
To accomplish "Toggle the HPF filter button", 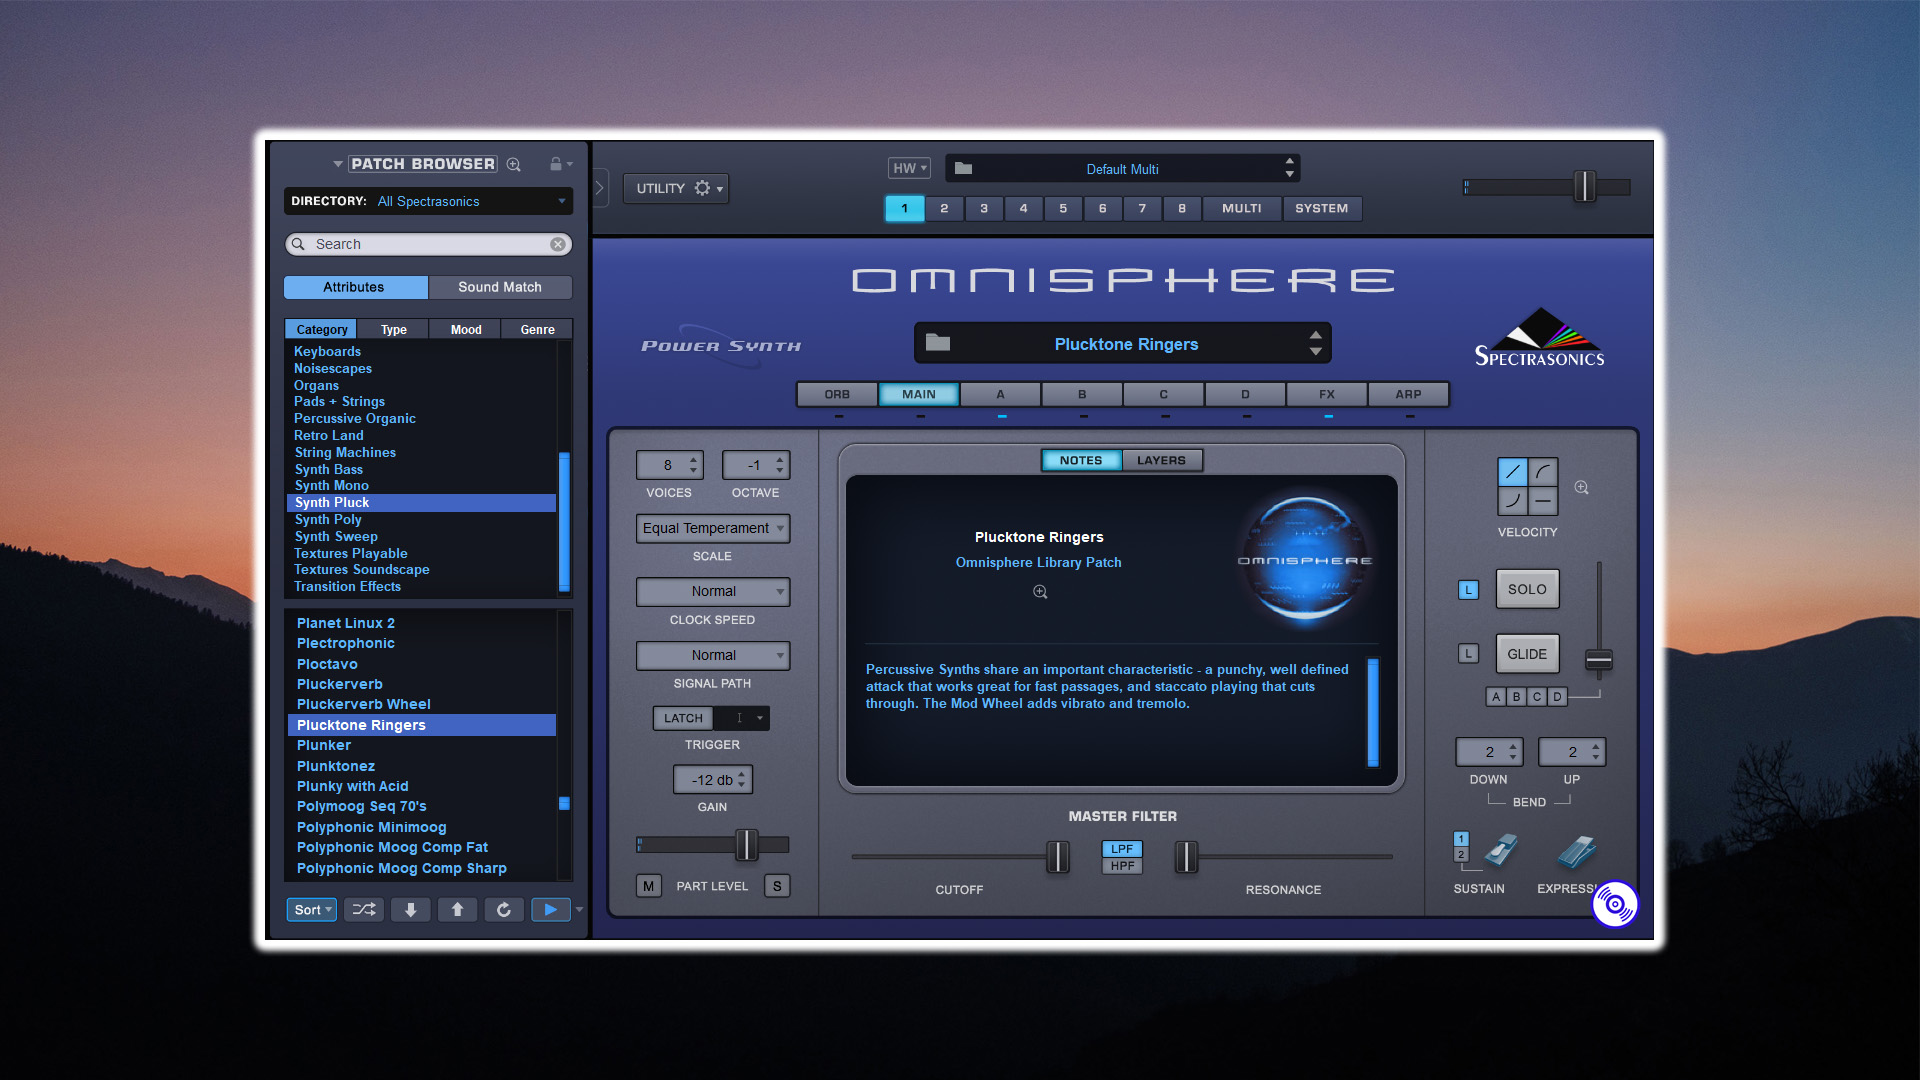I will point(1121,865).
